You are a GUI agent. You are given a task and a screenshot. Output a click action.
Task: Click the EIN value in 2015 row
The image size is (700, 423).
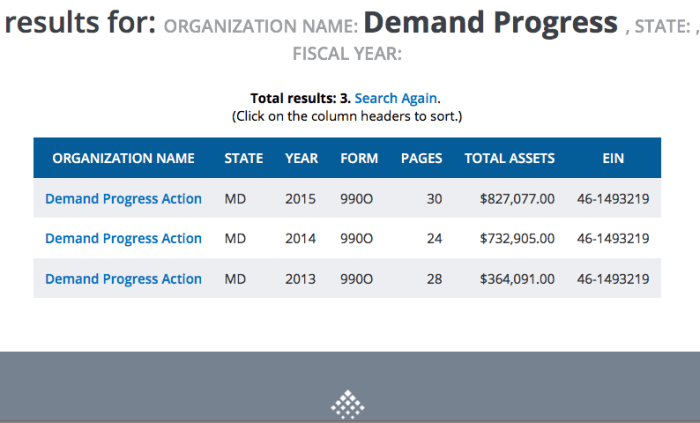pos(613,199)
